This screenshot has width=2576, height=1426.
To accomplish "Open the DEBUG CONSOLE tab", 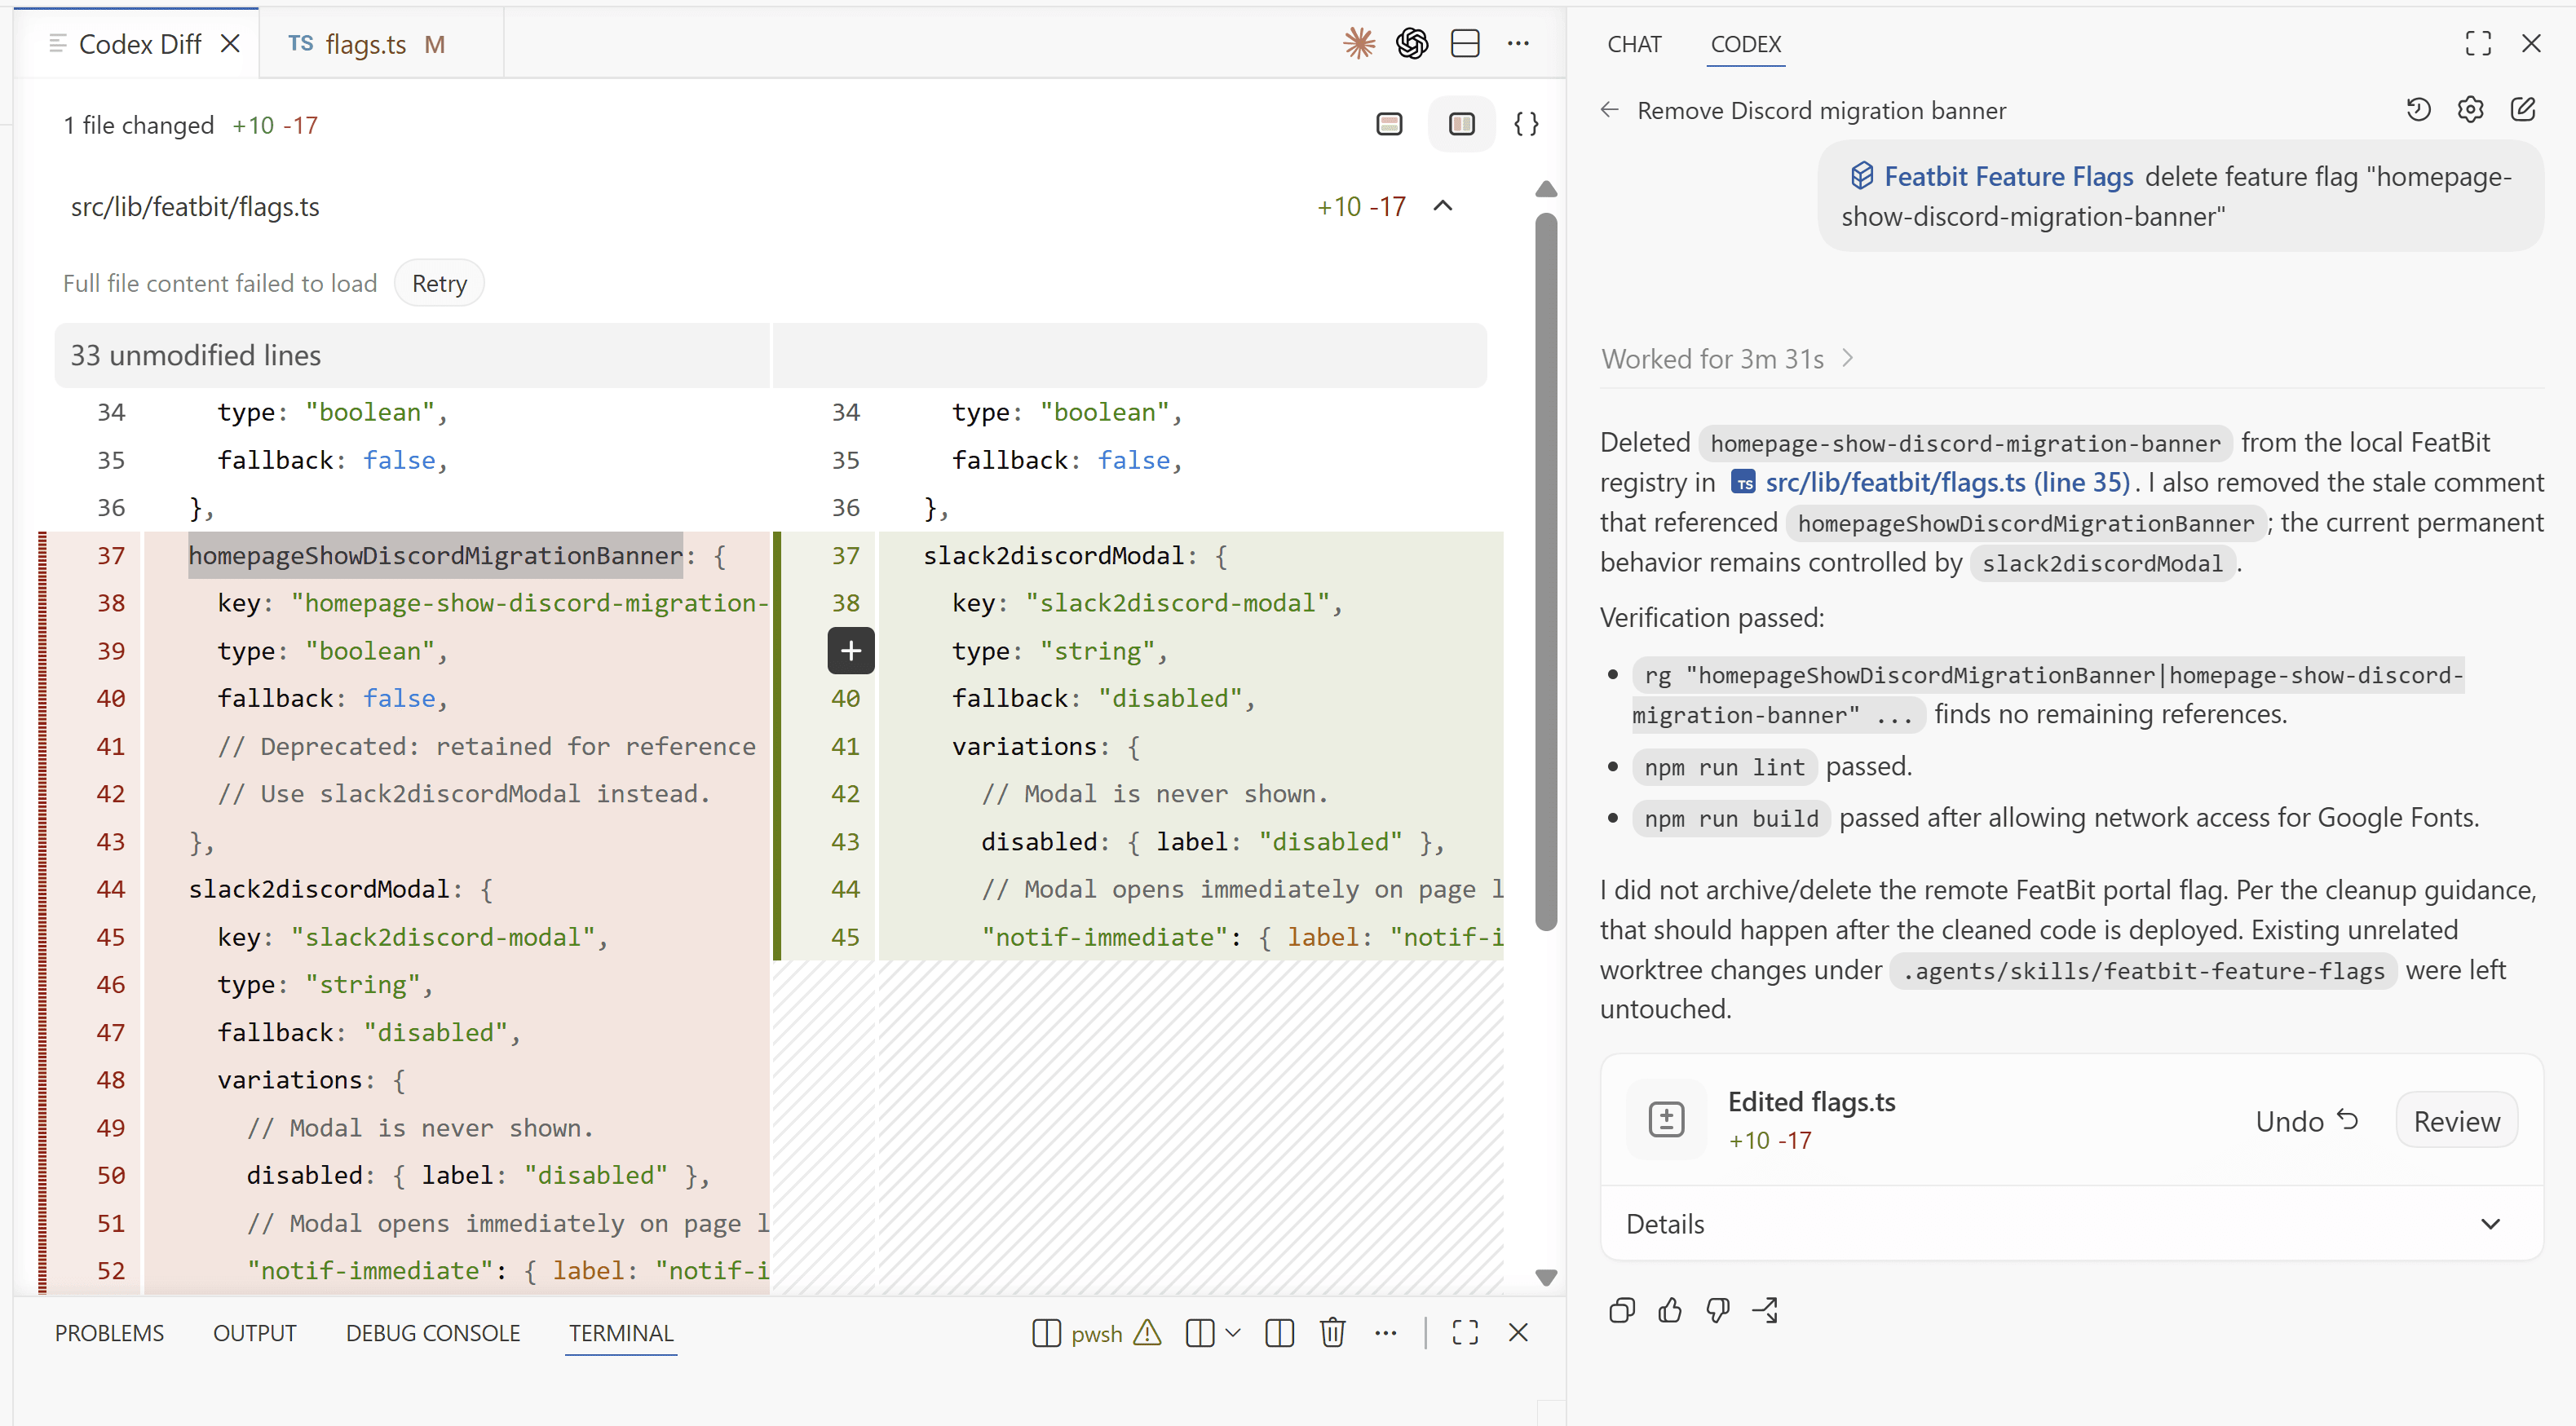I will (x=432, y=1333).
